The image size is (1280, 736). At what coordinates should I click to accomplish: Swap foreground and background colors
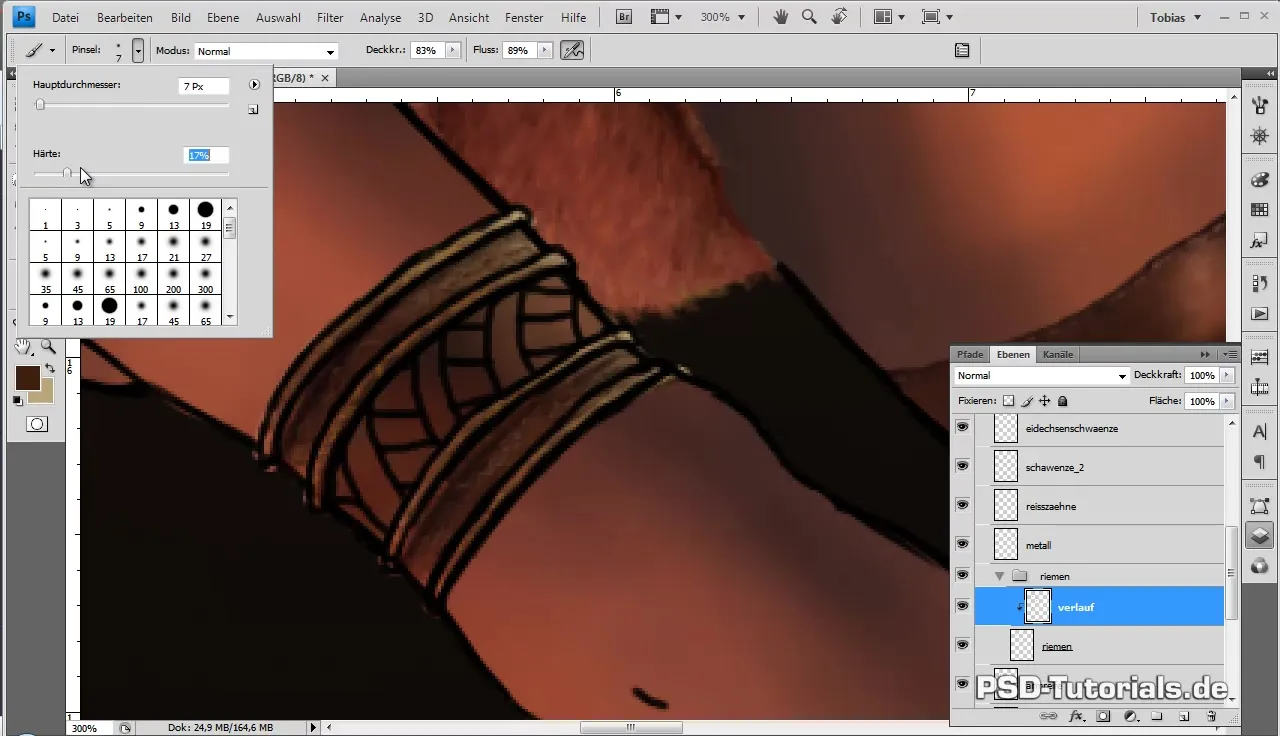pos(50,369)
